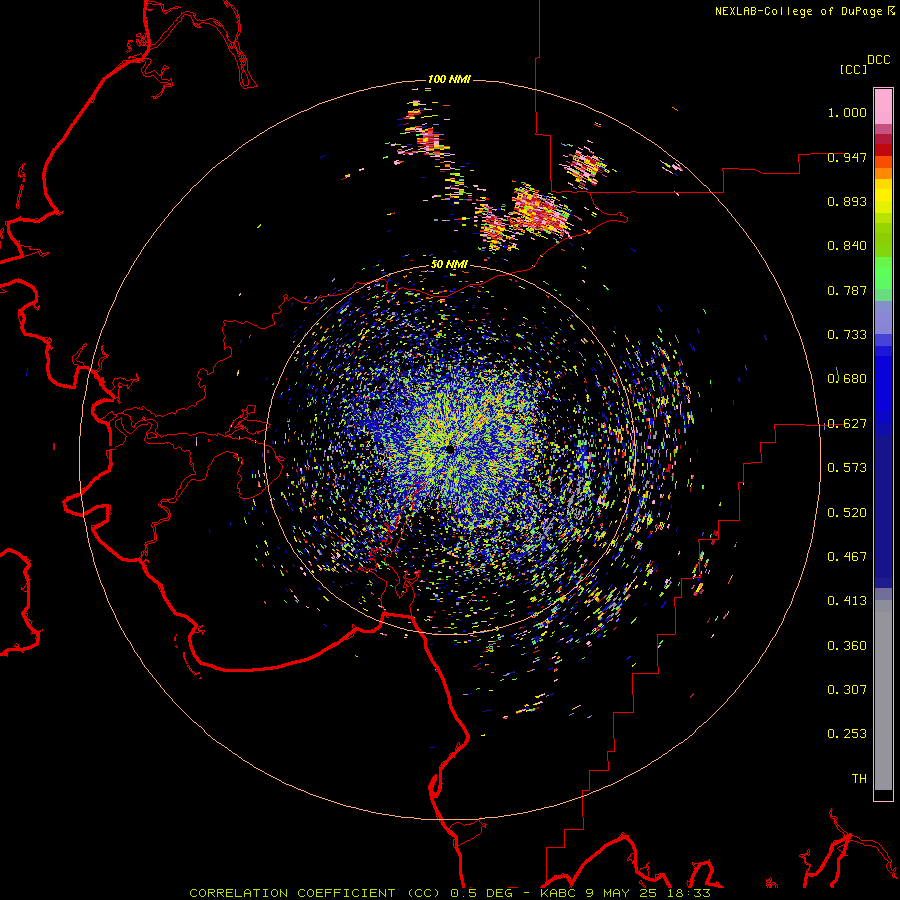This screenshot has width=900, height=900.
Task: Click the gray lower colorbar segment
Action: pyautogui.click(x=883, y=695)
